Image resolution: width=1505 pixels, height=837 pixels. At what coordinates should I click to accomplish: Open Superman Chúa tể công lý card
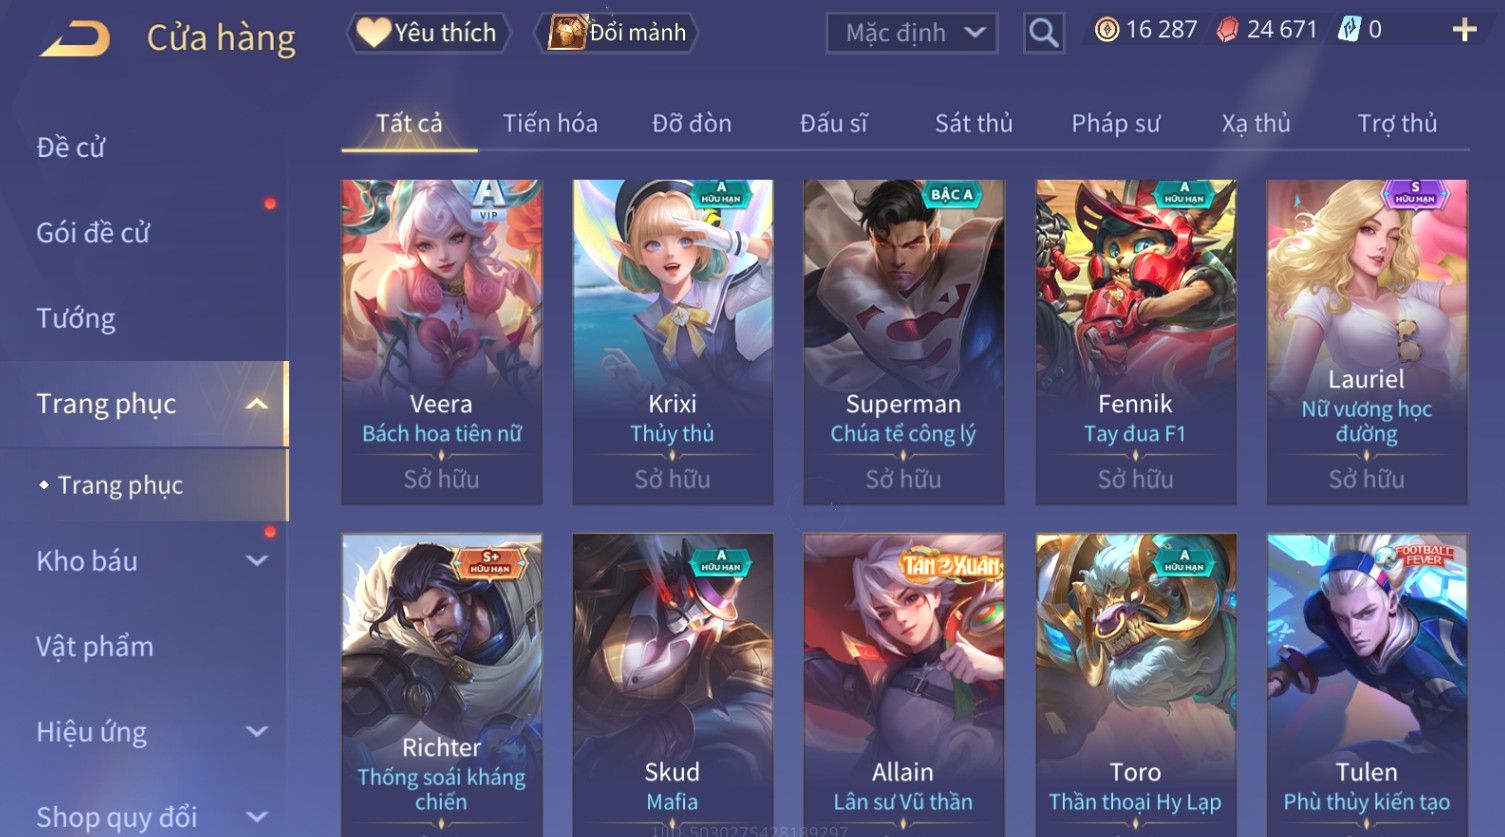pyautogui.click(x=904, y=342)
